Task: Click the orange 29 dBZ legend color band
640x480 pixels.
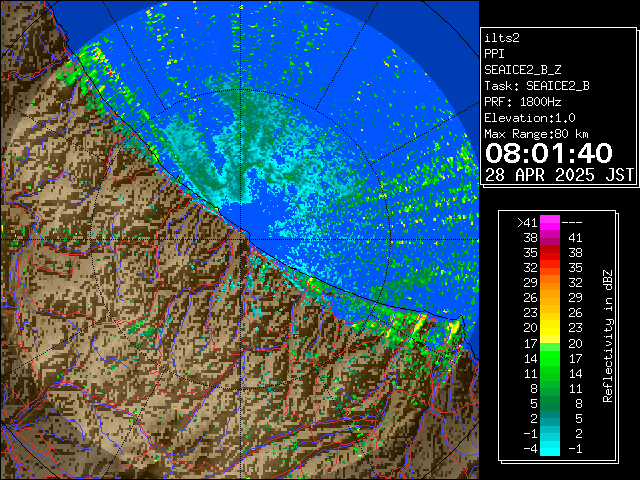Action: pos(550,283)
